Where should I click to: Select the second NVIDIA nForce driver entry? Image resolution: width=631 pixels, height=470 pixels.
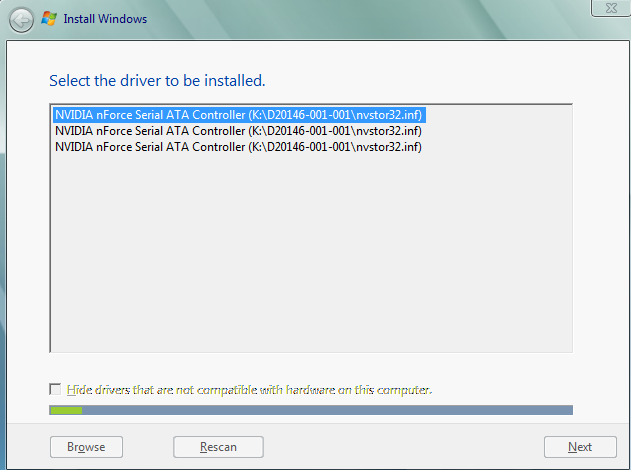click(x=238, y=131)
